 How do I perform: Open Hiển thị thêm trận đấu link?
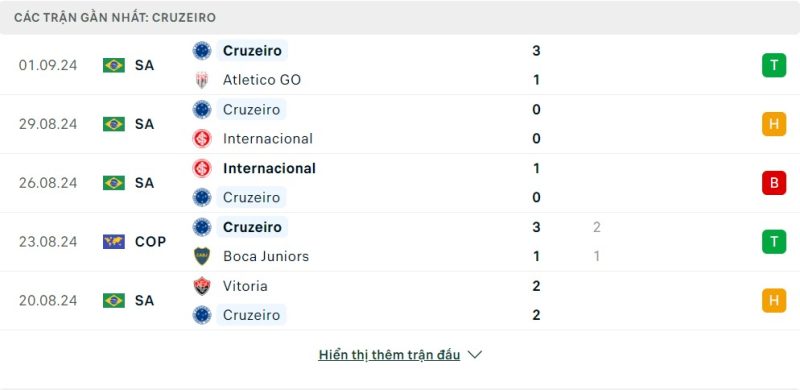(389, 355)
